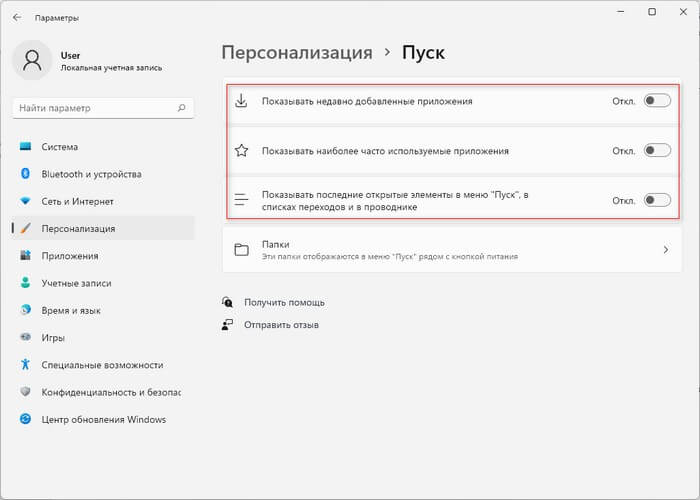Close the Параметры window
This screenshot has width=700, height=500.
[683, 12]
